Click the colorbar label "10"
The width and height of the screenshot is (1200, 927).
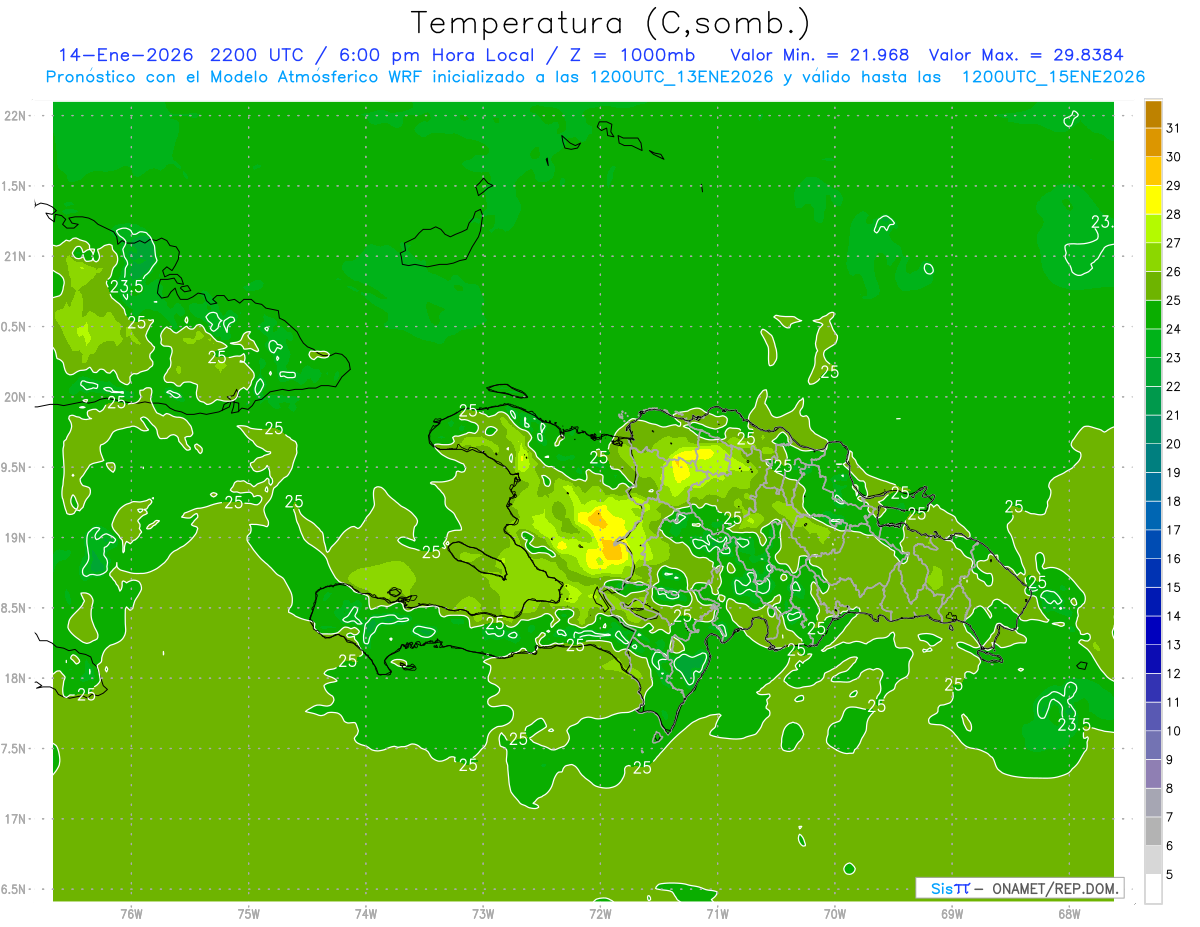pos(1174,731)
